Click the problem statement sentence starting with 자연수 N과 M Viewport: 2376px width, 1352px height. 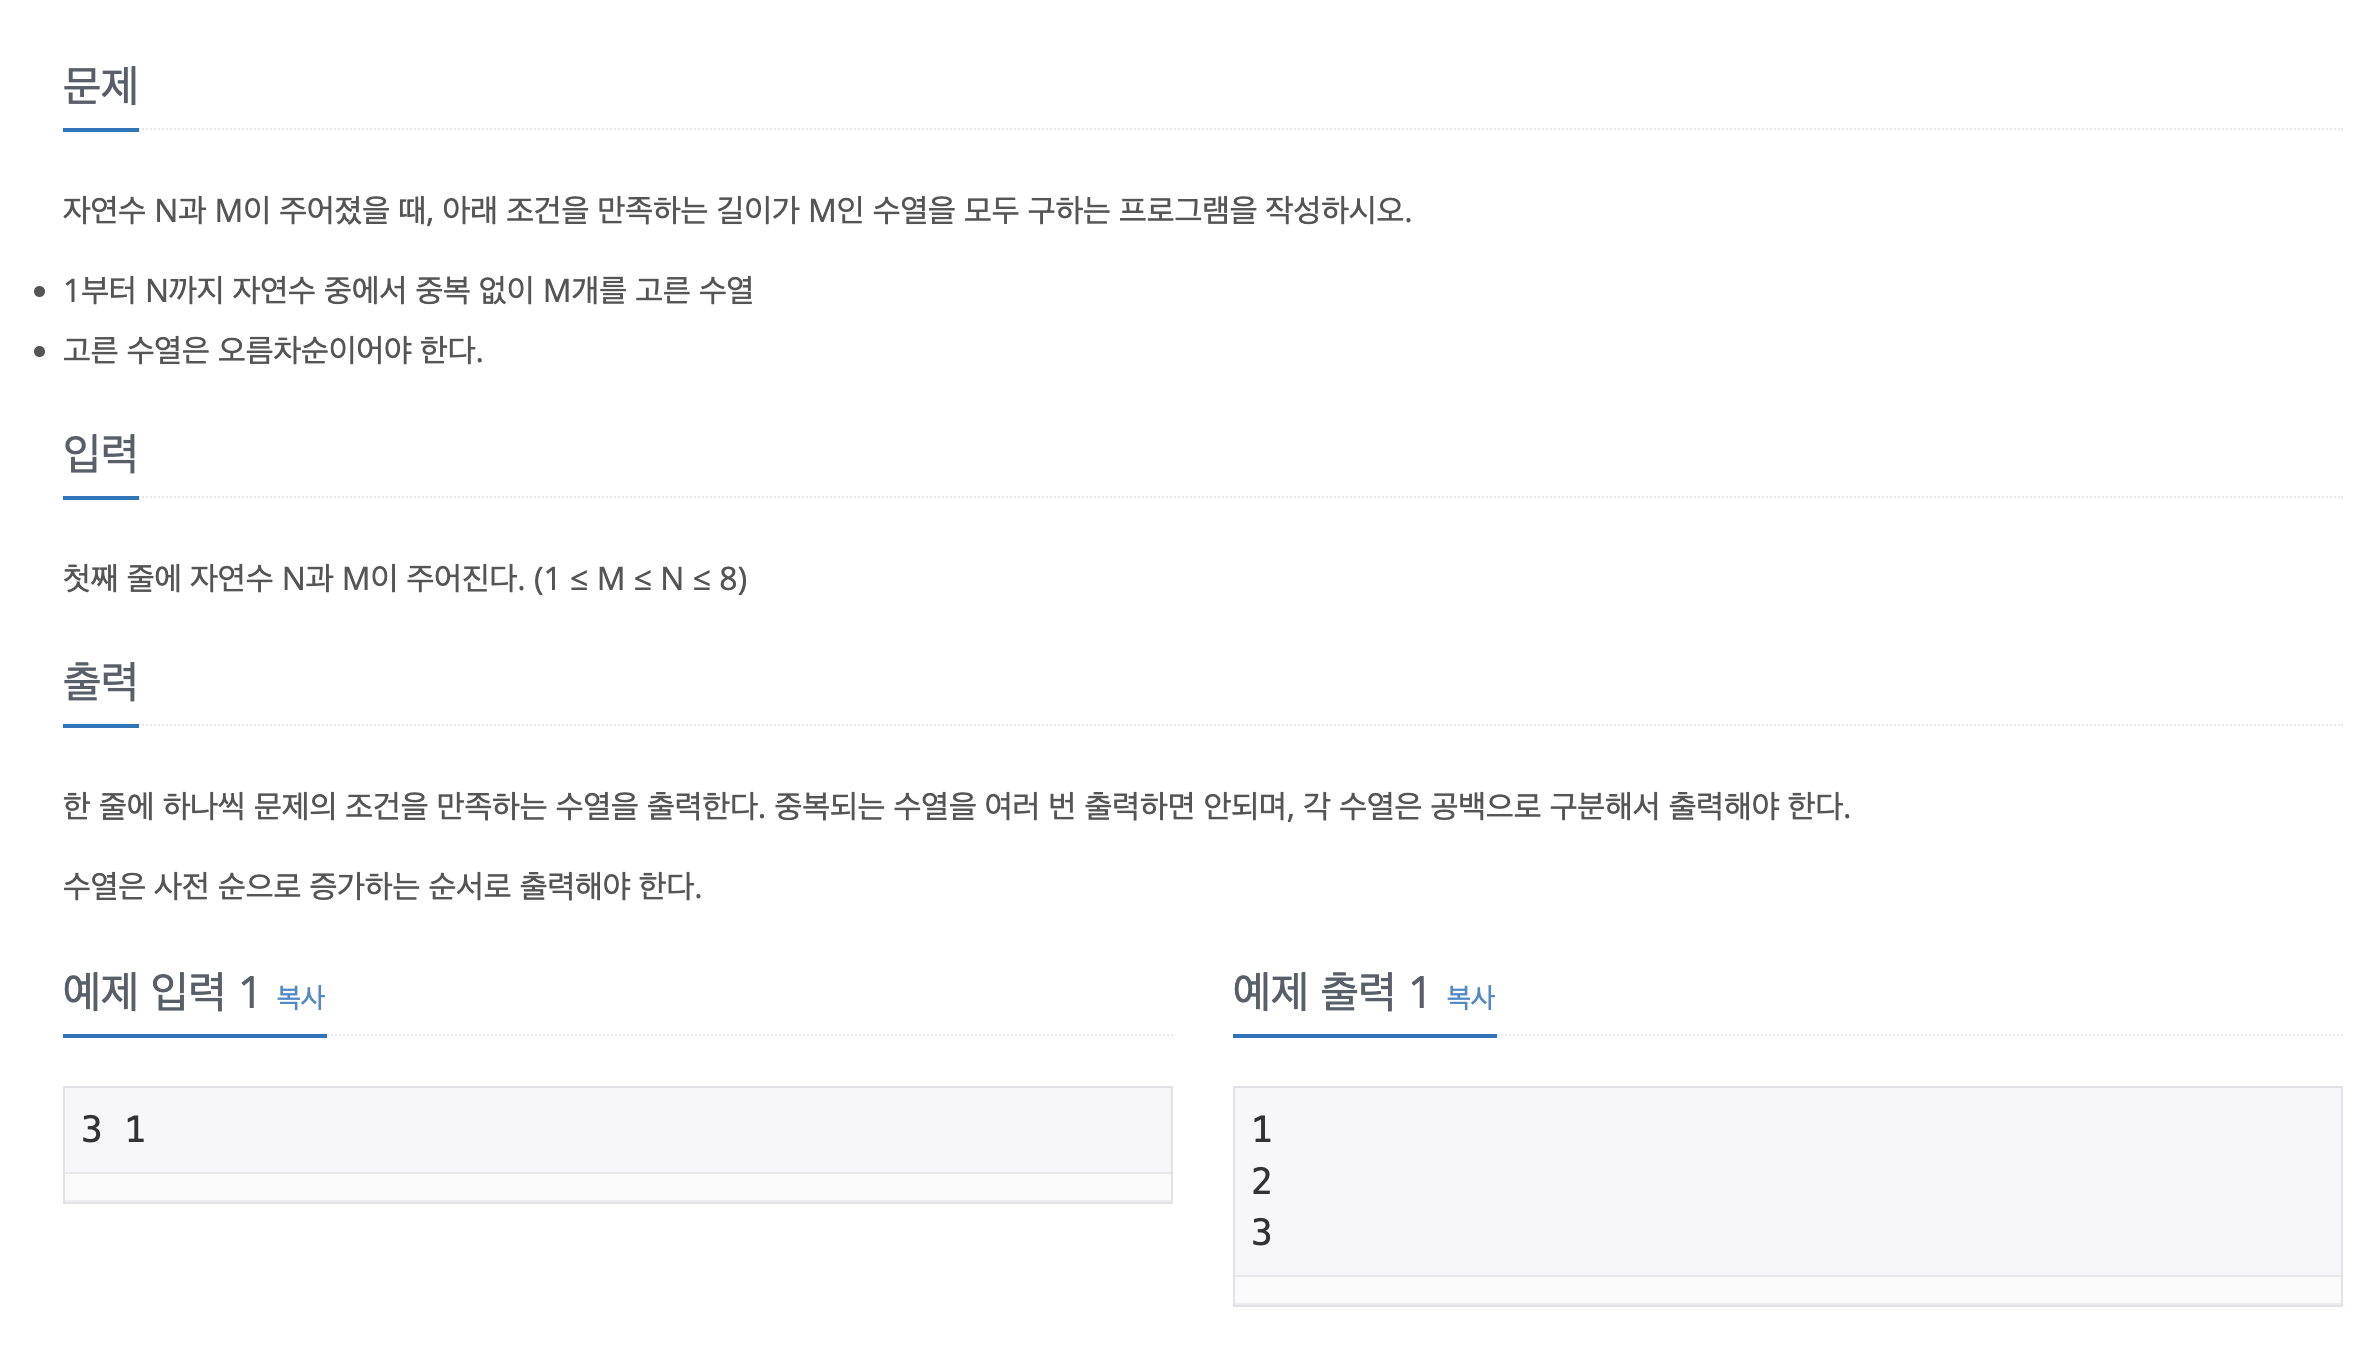coord(737,211)
